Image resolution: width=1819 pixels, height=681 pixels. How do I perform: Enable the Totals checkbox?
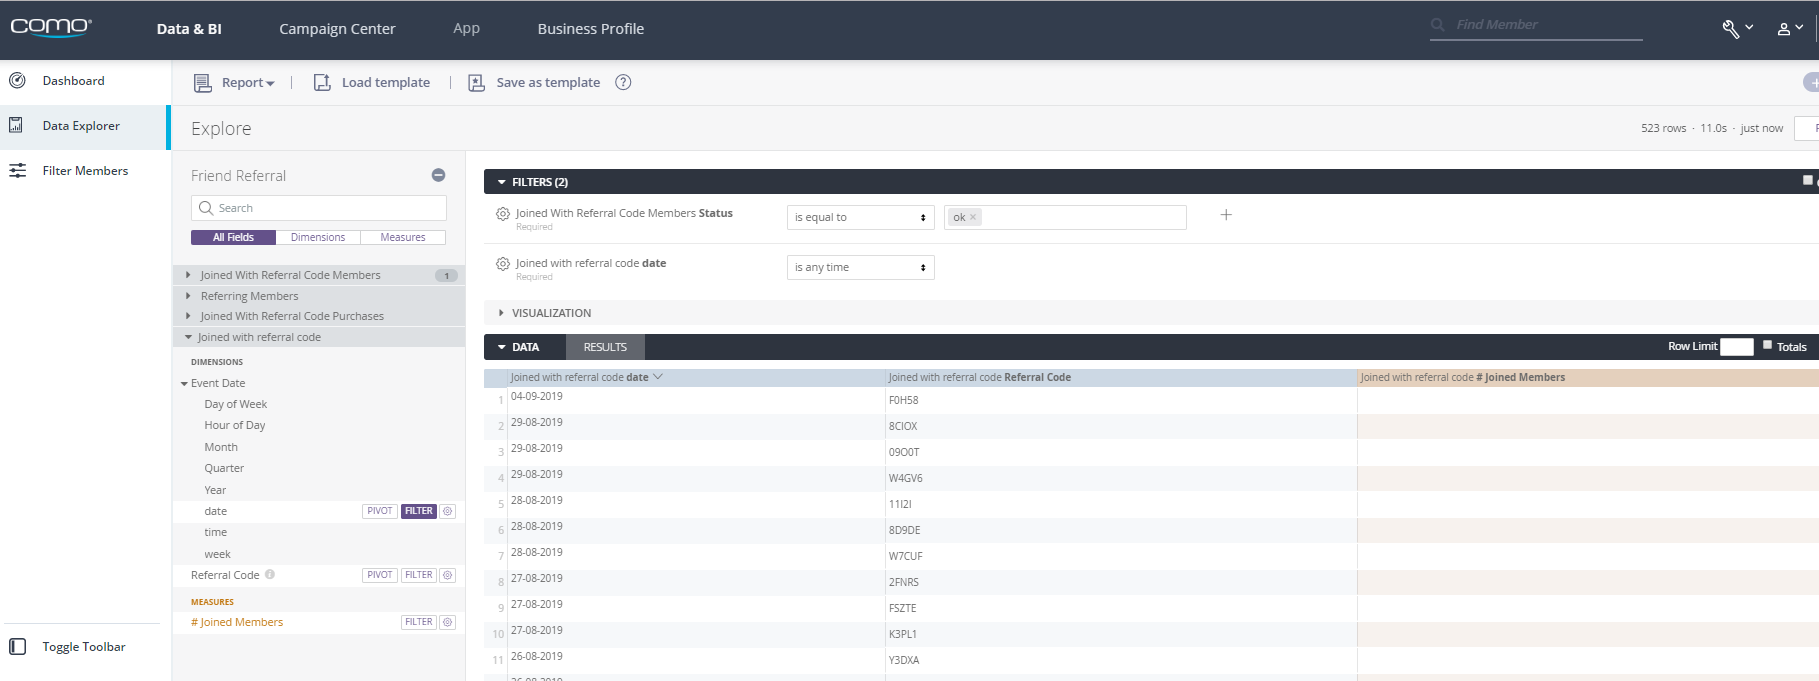click(x=1767, y=345)
